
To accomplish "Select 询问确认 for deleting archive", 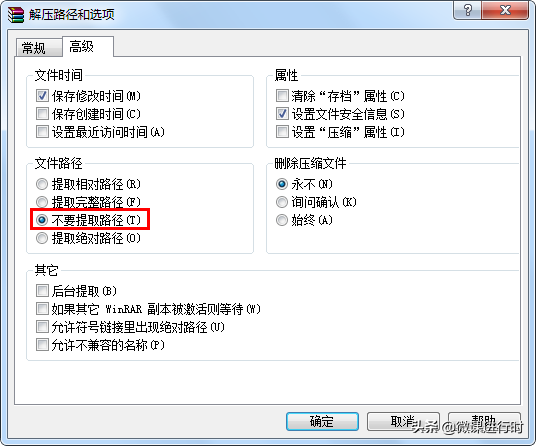I will (x=282, y=202).
